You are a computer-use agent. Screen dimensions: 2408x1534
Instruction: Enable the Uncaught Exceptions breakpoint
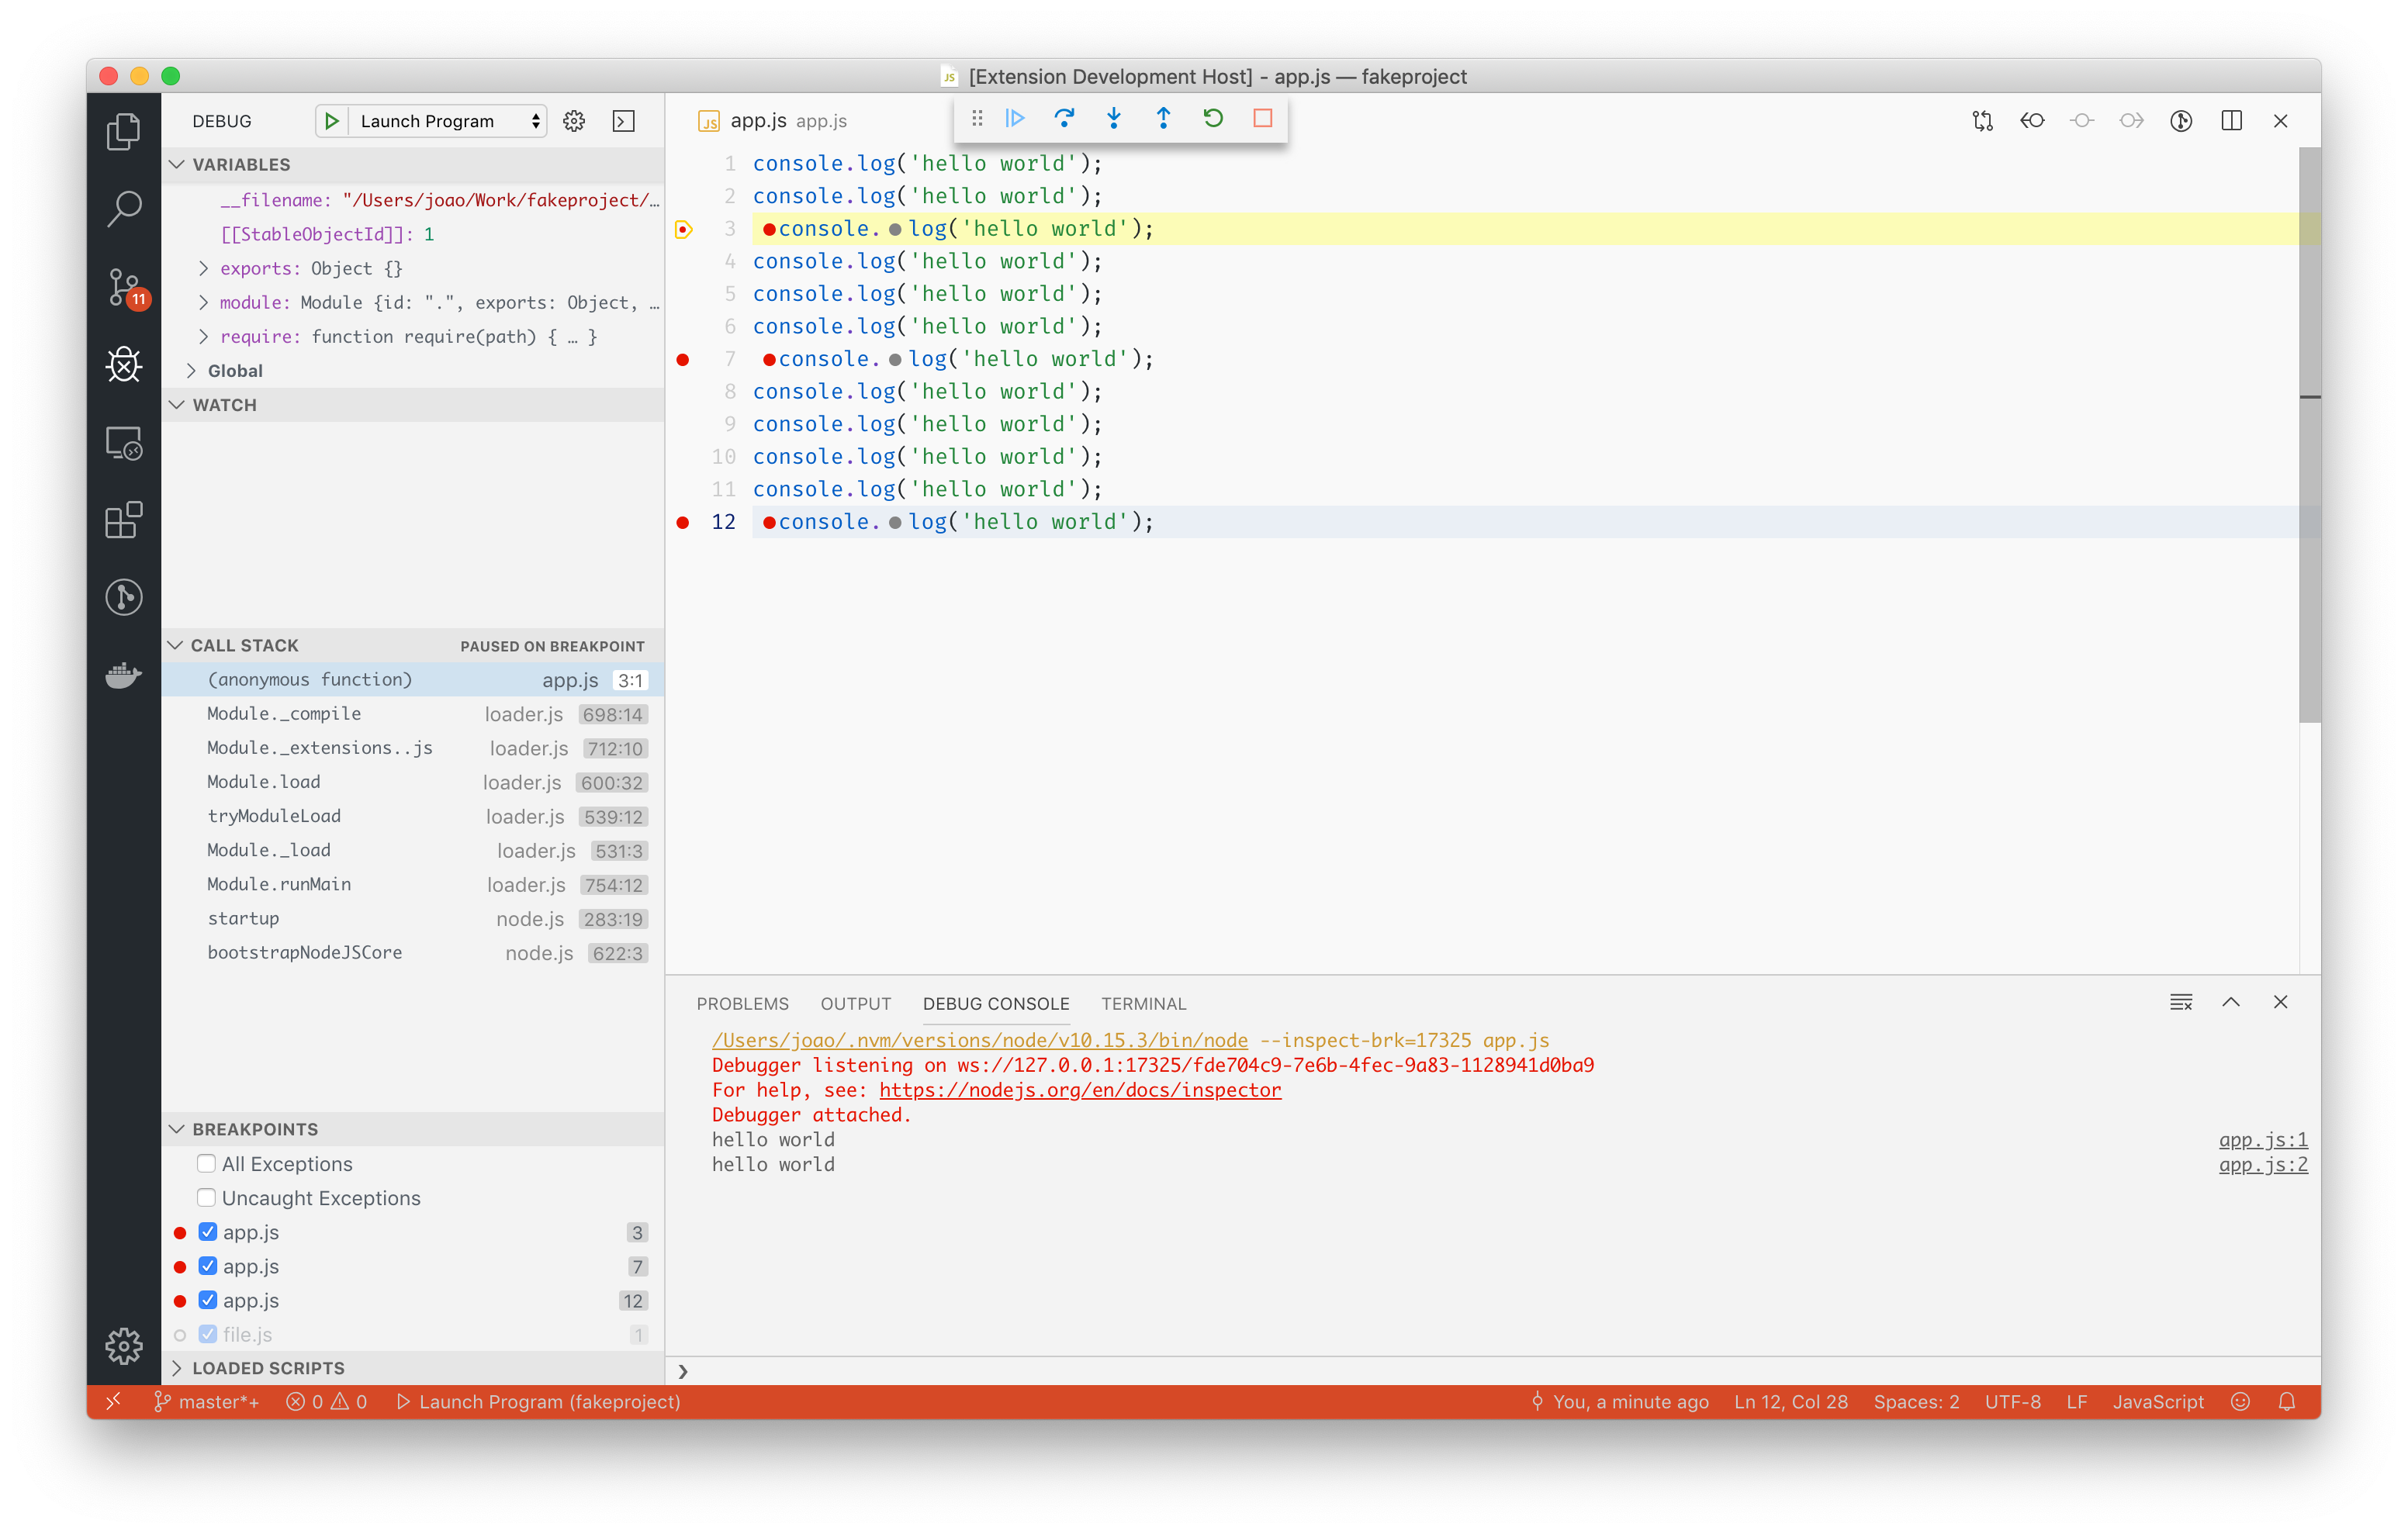(206, 1197)
